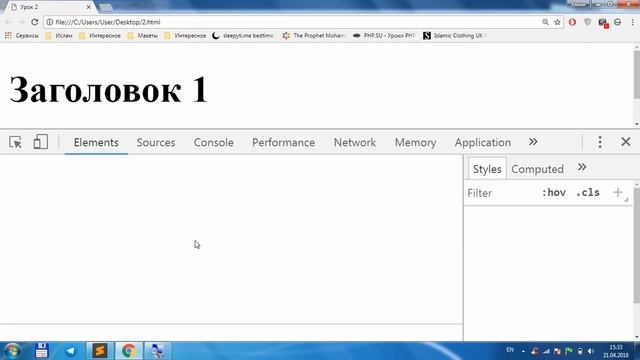Open the Ислам bookmarks folder
This screenshot has height=360, width=640.
[59, 36]
